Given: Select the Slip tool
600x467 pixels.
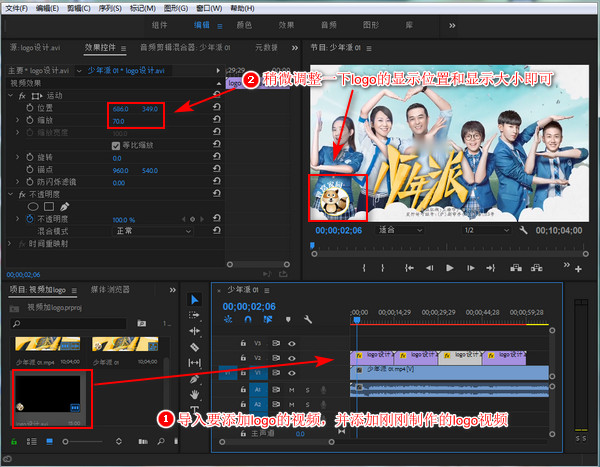Looking at the screenshot, I should [194, 362].
